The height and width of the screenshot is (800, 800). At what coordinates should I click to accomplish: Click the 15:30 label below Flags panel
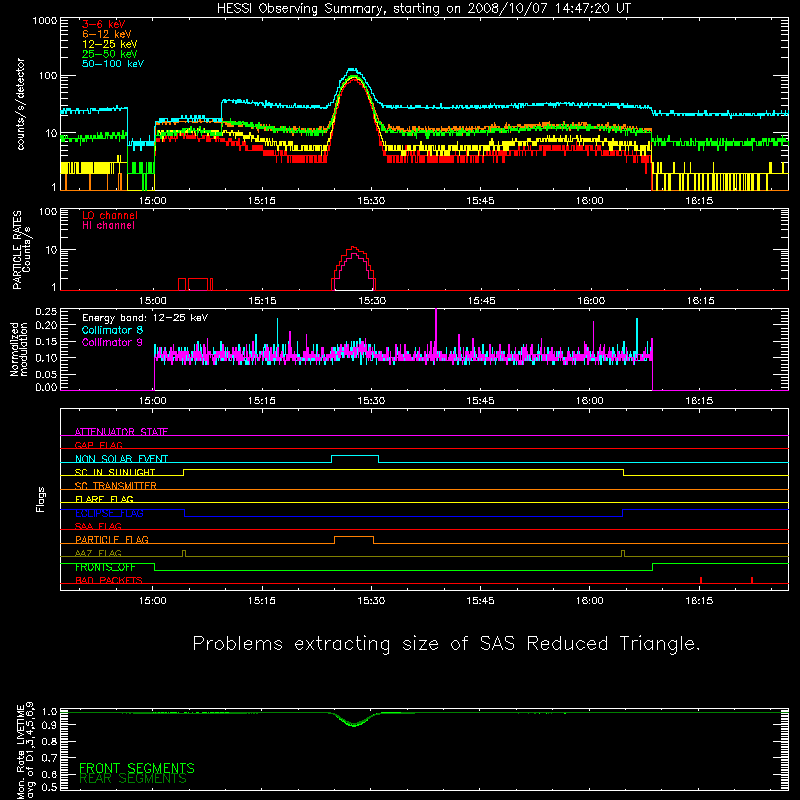pyautogui.click(x=371, y=601)
